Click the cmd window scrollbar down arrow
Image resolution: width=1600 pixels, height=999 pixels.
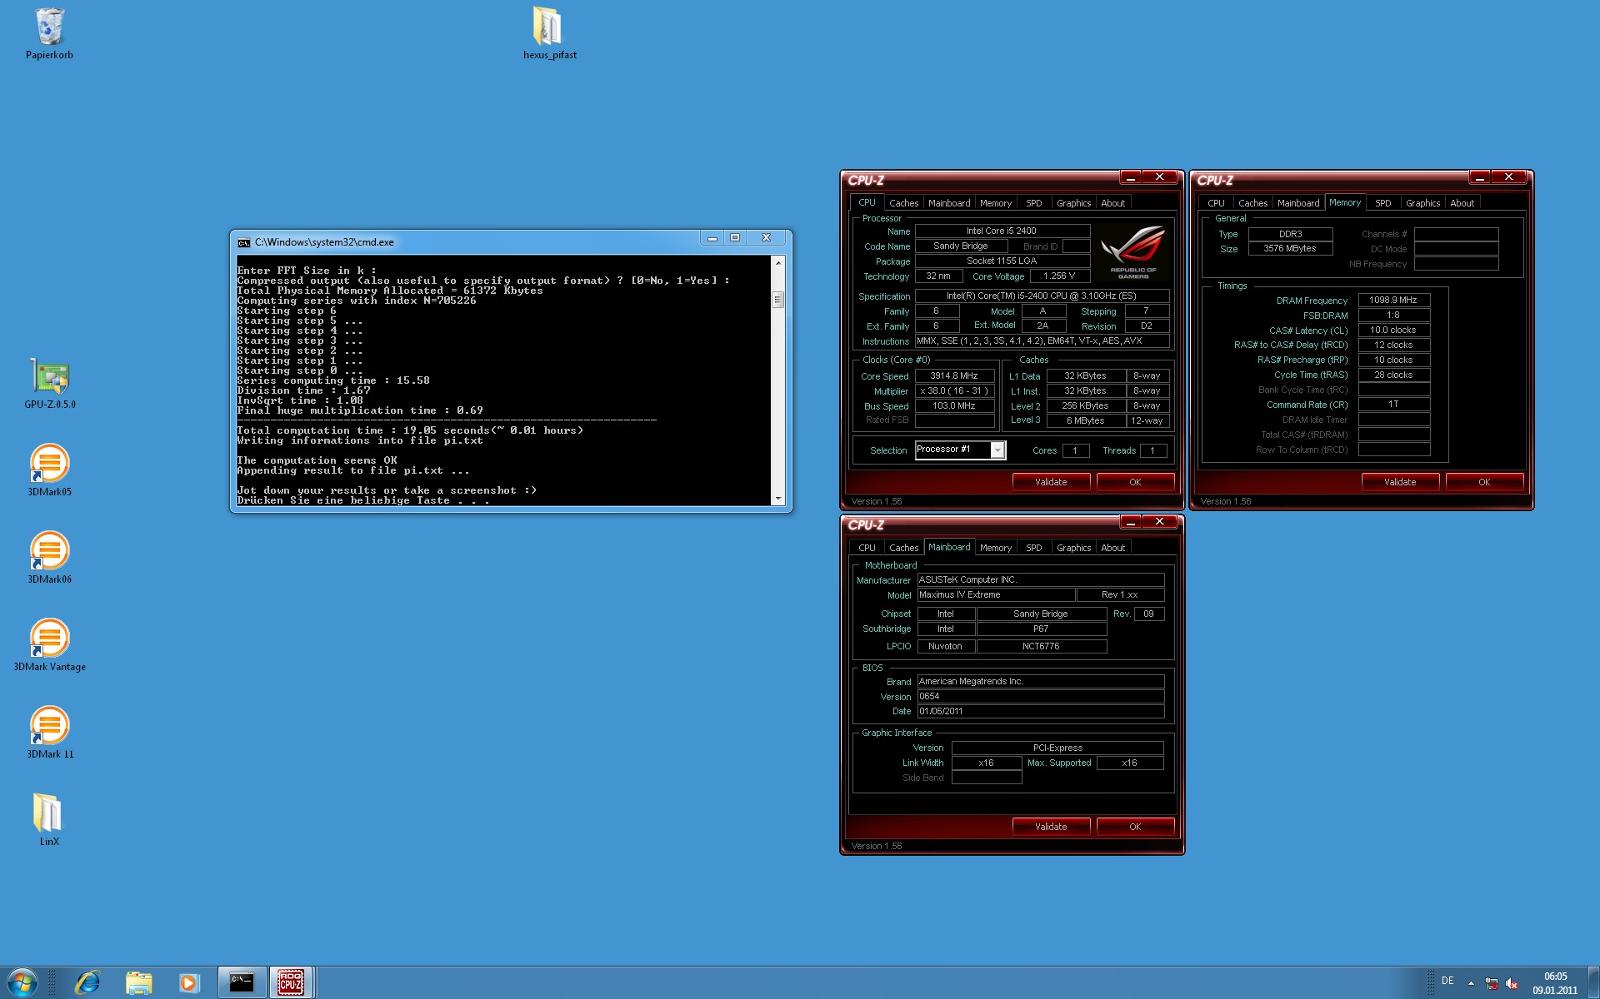tap(778, 498)
